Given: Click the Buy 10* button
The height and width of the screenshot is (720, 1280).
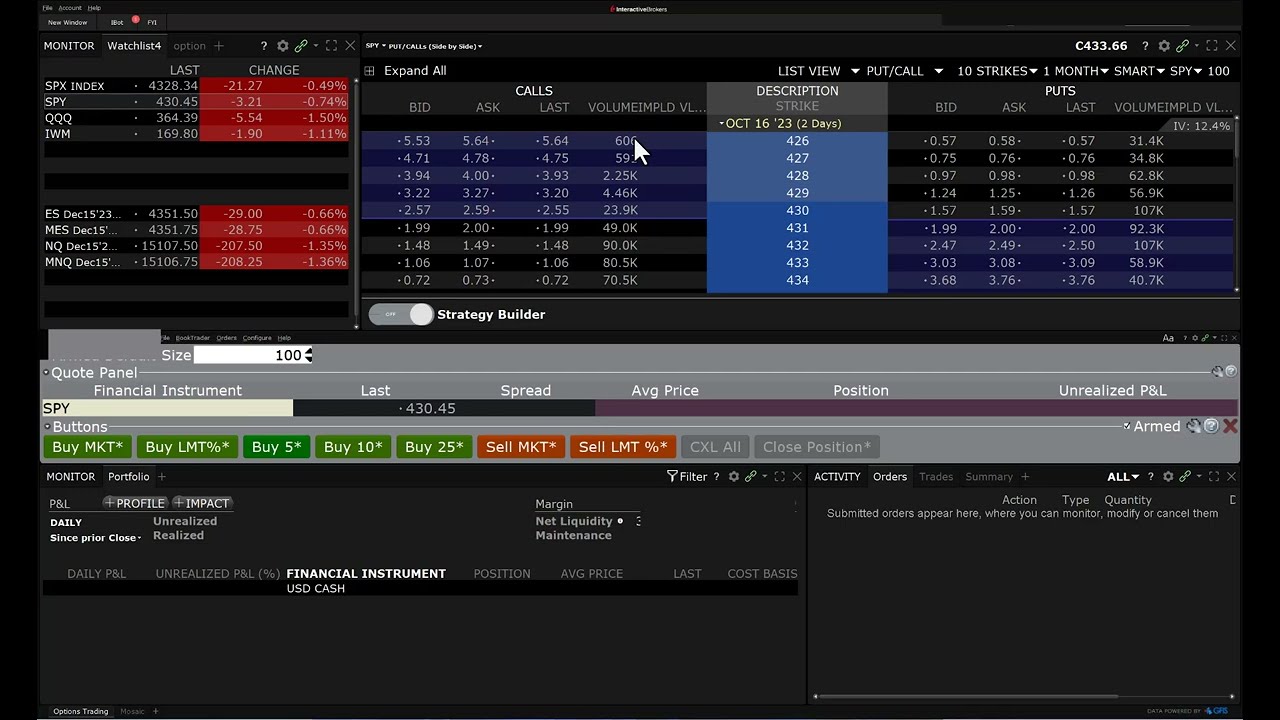Looking at the screenshot, I should 353,447.
